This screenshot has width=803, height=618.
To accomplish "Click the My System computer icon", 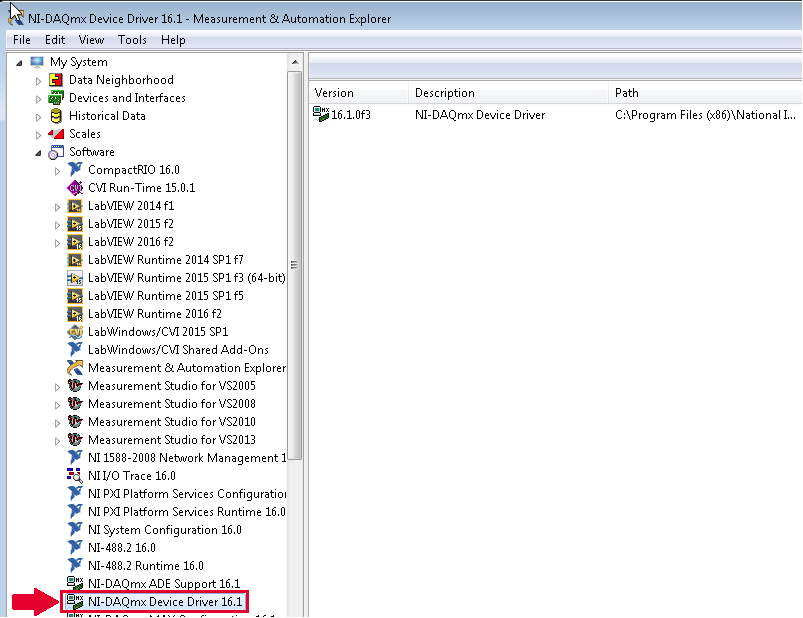I will coord(37,62).
